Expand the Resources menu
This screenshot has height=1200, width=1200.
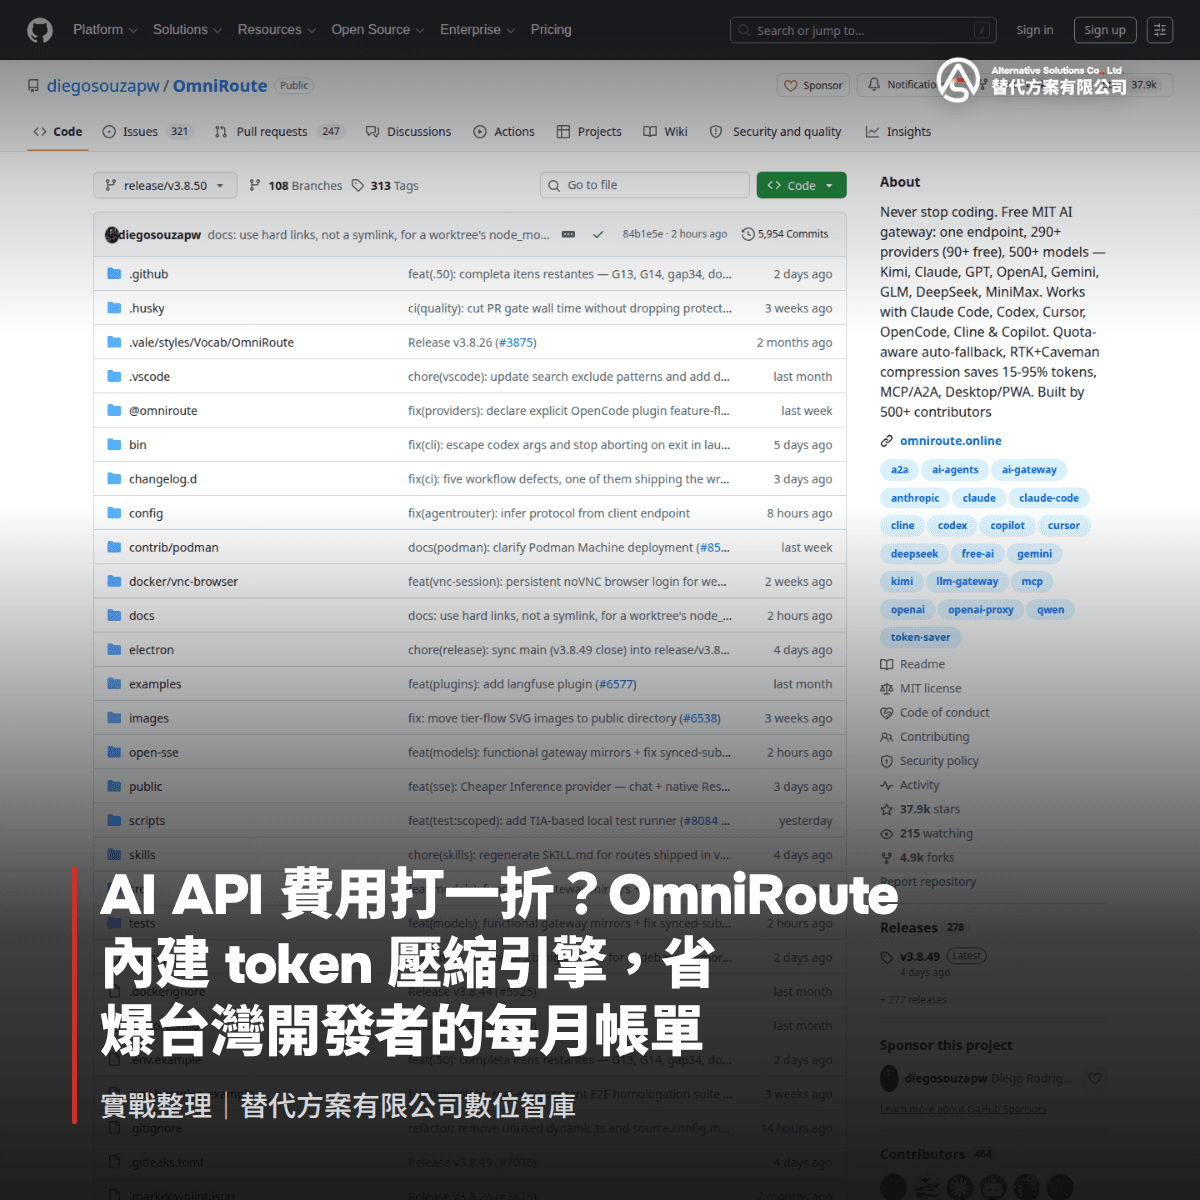coord(277,30)
